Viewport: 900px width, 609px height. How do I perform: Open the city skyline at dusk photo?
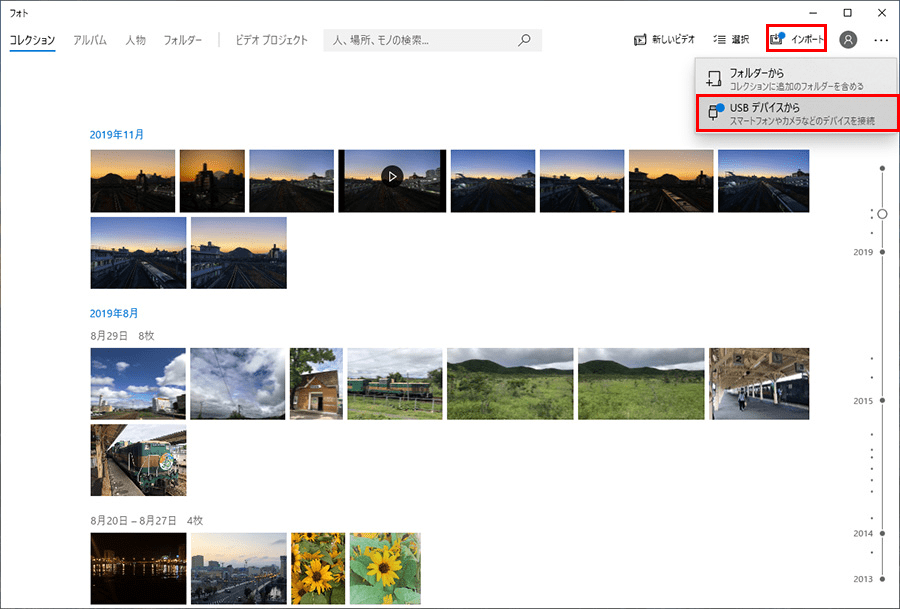point(239,568)
